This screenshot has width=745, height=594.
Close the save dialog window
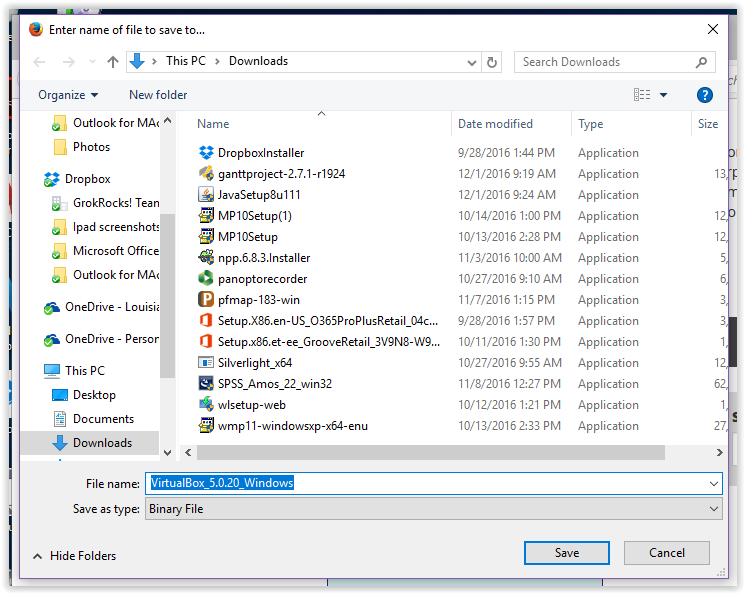713,29
